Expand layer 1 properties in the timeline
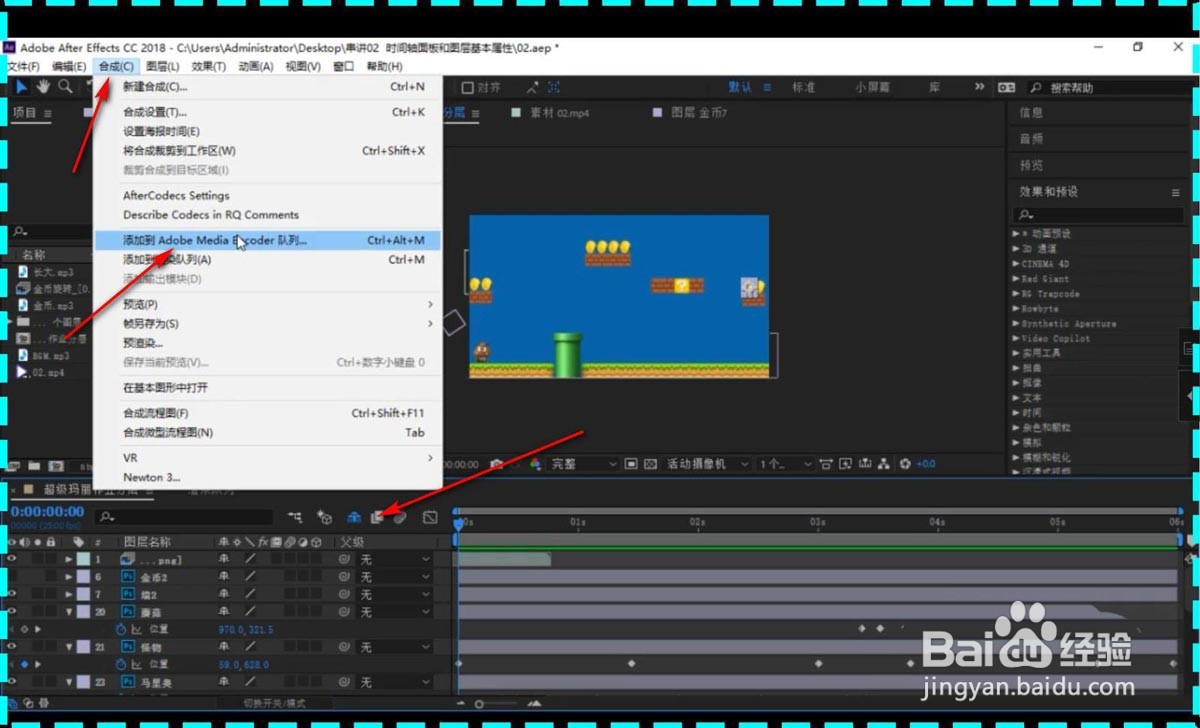This screenshot has width=1200, height=728. (x=69, y=559)
